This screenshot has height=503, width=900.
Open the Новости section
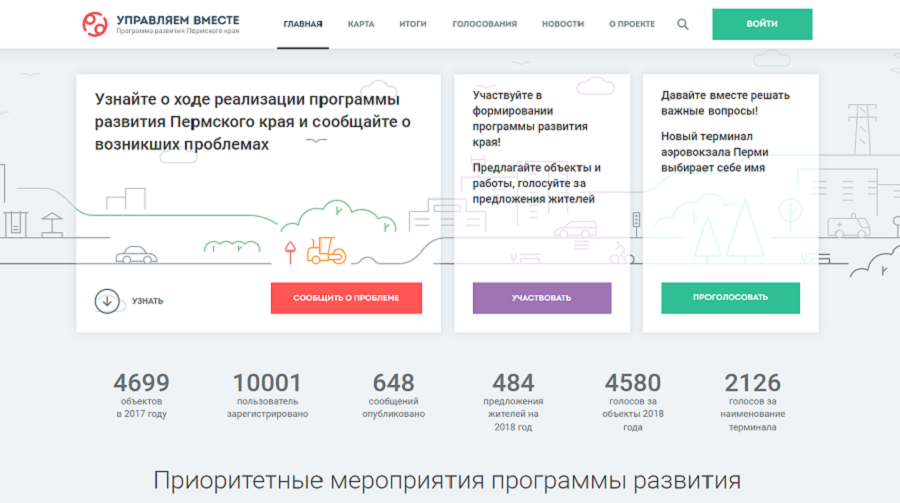click(562, 24)
